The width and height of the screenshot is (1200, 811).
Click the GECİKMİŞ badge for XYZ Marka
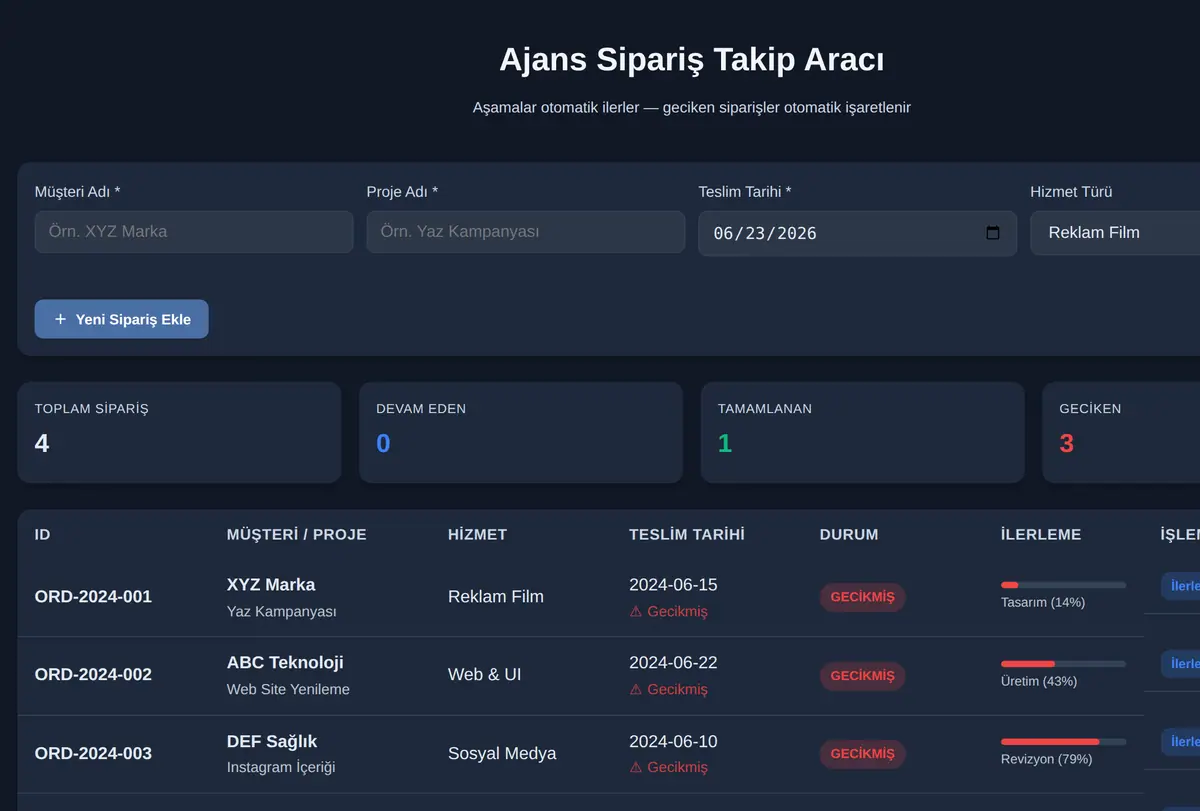point(862,597)
